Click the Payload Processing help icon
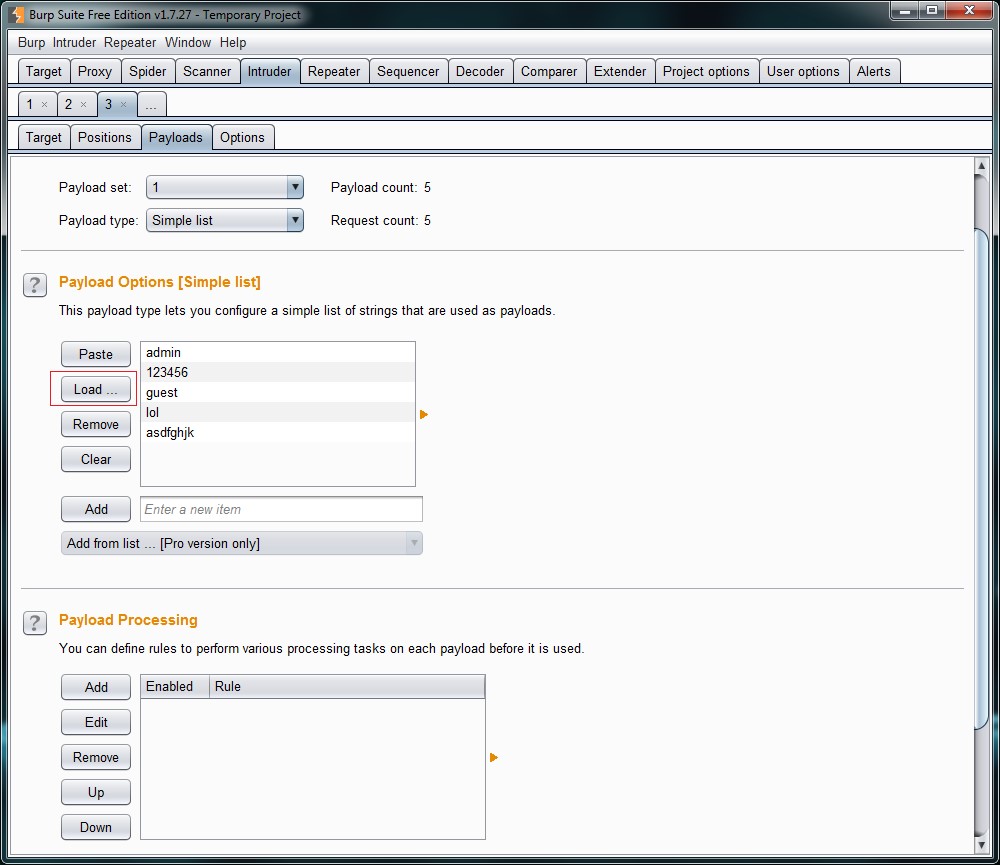Screen dimensions: 1000x865 [35, 623]
